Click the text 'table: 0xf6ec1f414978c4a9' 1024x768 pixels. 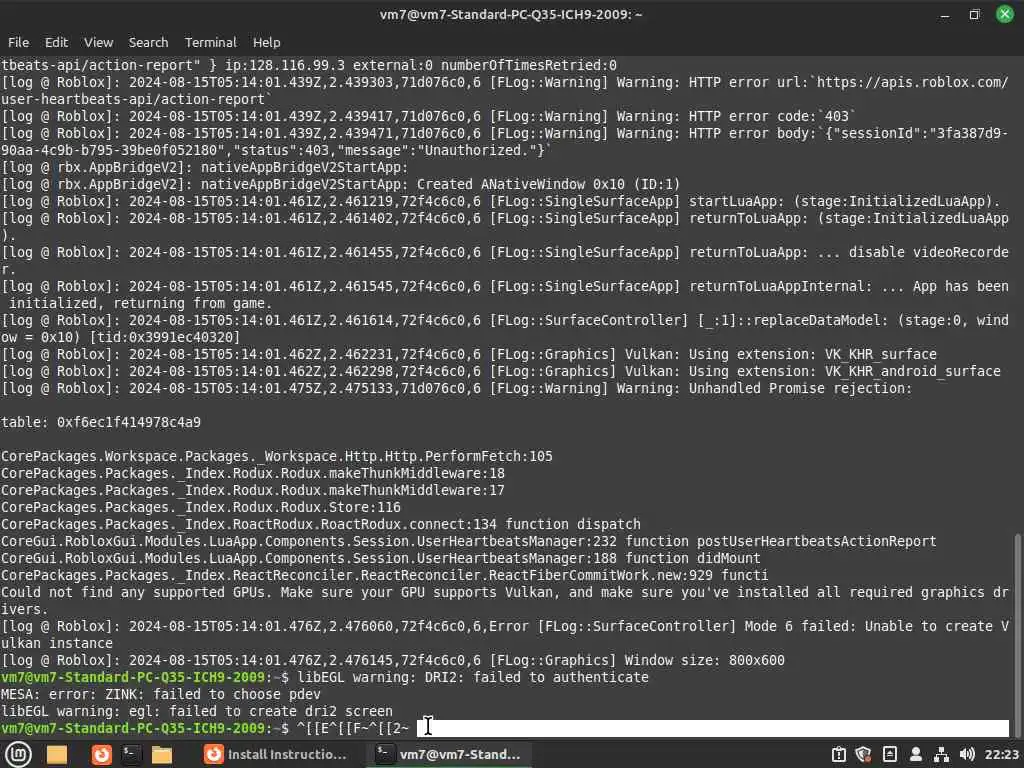point(101,423)
